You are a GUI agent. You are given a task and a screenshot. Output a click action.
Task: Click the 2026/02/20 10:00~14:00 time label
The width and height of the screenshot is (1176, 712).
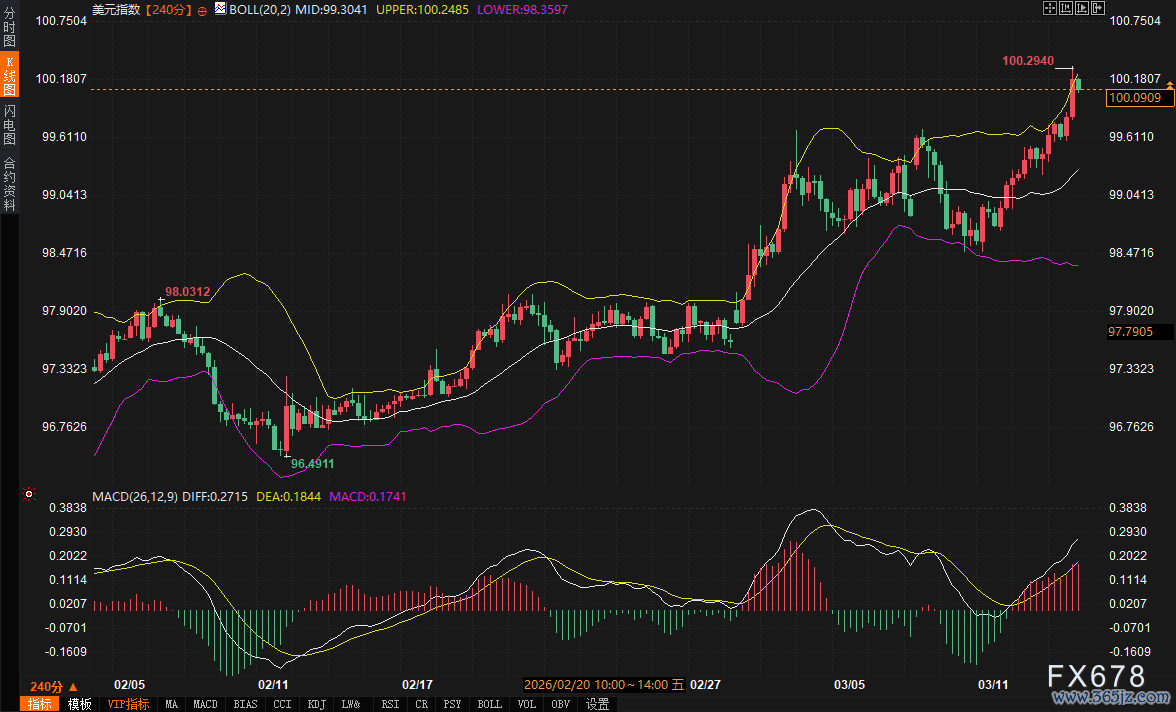(x=604, y=685)
